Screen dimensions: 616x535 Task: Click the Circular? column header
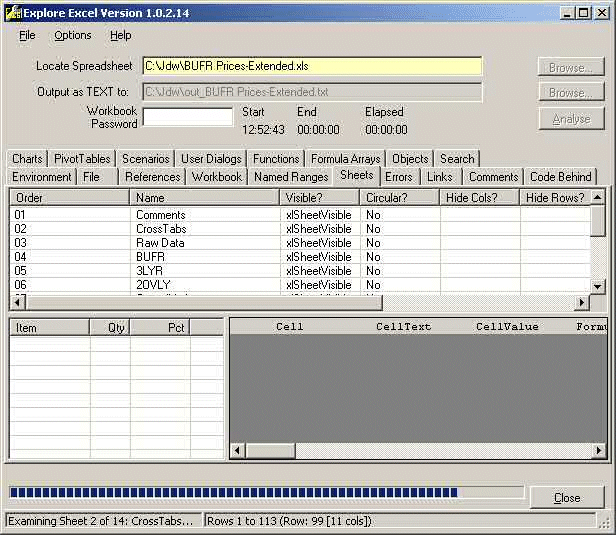(400, 198)
